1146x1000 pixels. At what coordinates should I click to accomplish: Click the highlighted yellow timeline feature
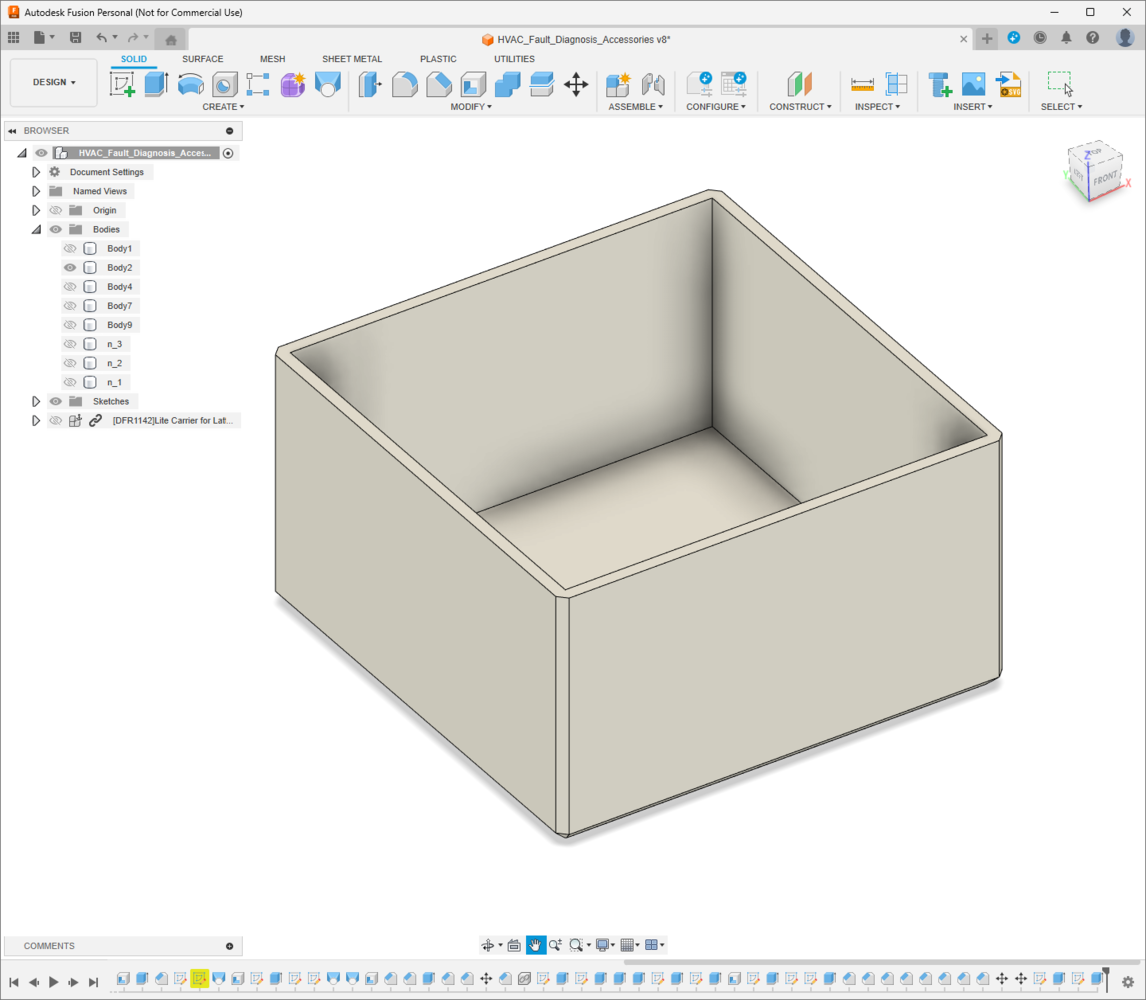(199, 978)
